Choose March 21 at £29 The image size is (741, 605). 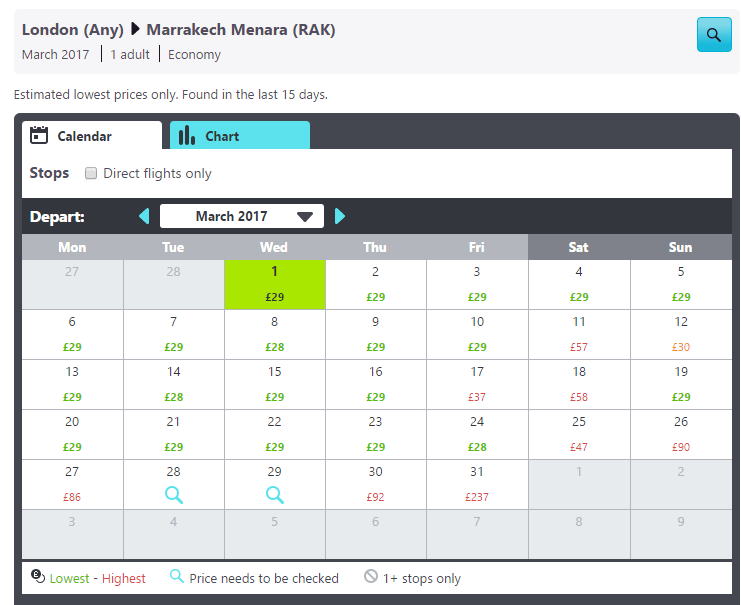pos(173,435)
